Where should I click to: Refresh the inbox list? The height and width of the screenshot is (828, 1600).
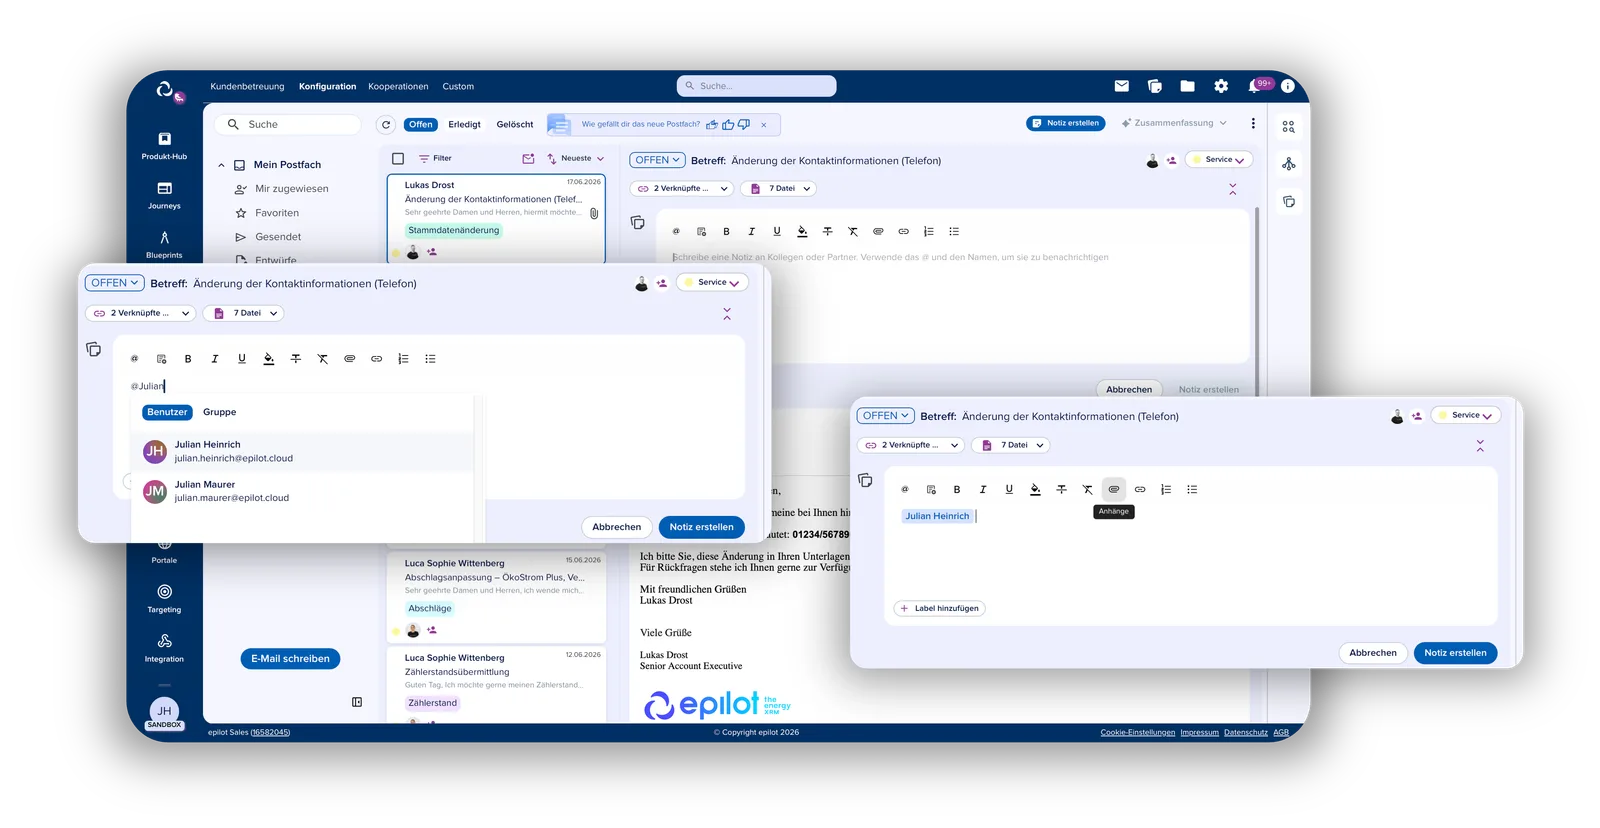pyautogui.click(x=386, y=125)
